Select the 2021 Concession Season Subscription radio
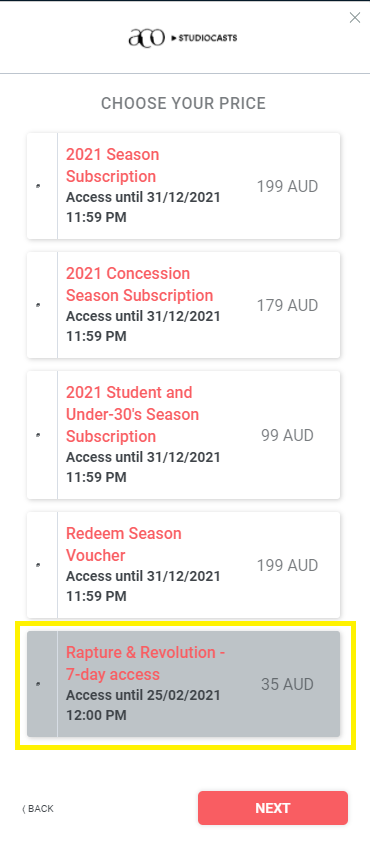This screenshot has width=370, height=847. [x=38, y=305]
